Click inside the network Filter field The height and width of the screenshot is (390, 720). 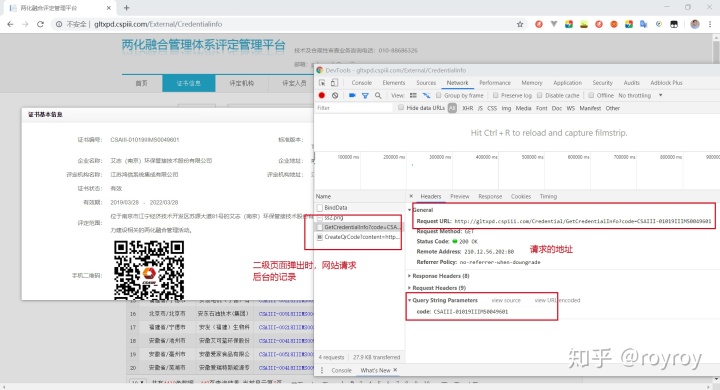tap(354, 108)
